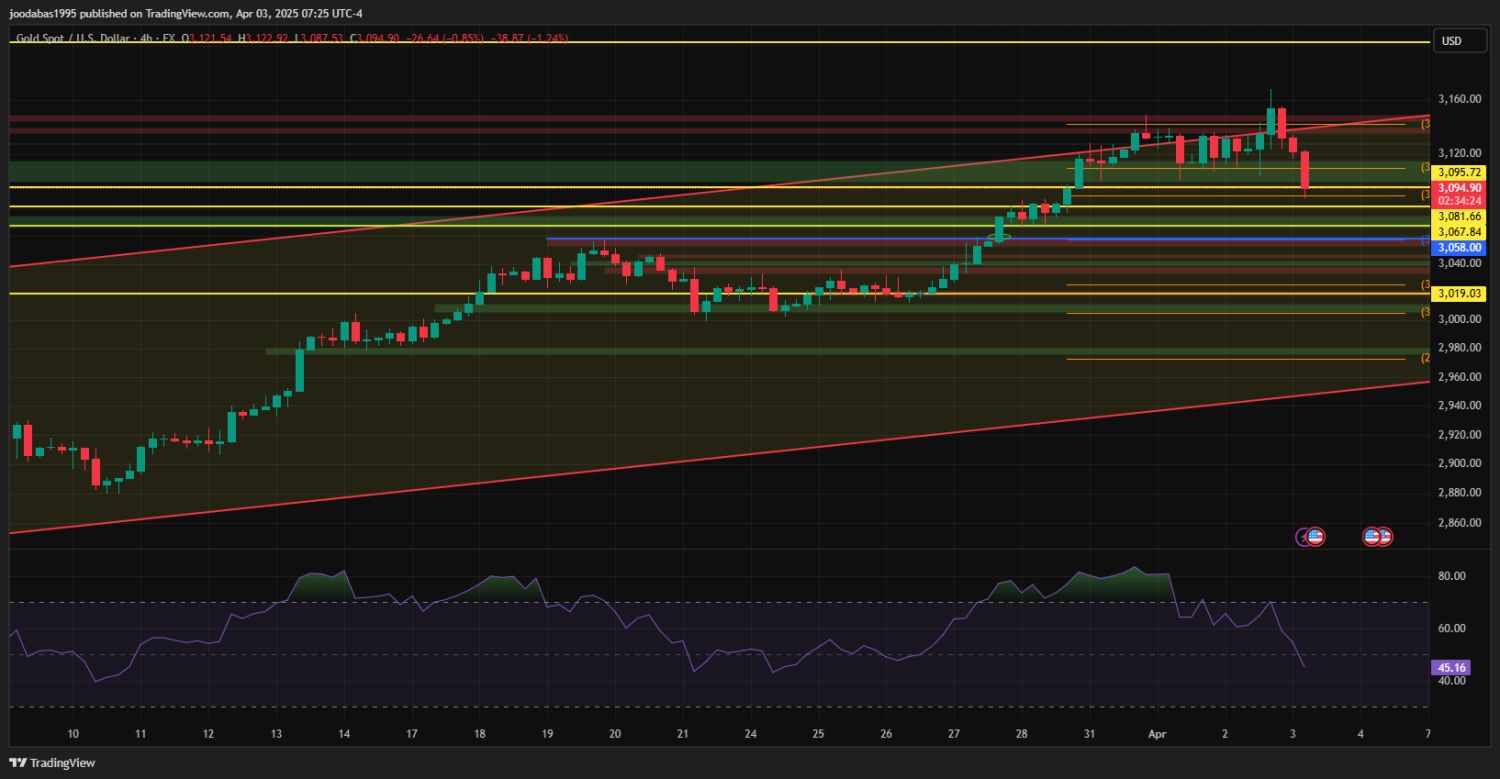This screenshot has width=1500, height=779.
Task: Click the 3,160.00 price scale value
Action: 1459,99
